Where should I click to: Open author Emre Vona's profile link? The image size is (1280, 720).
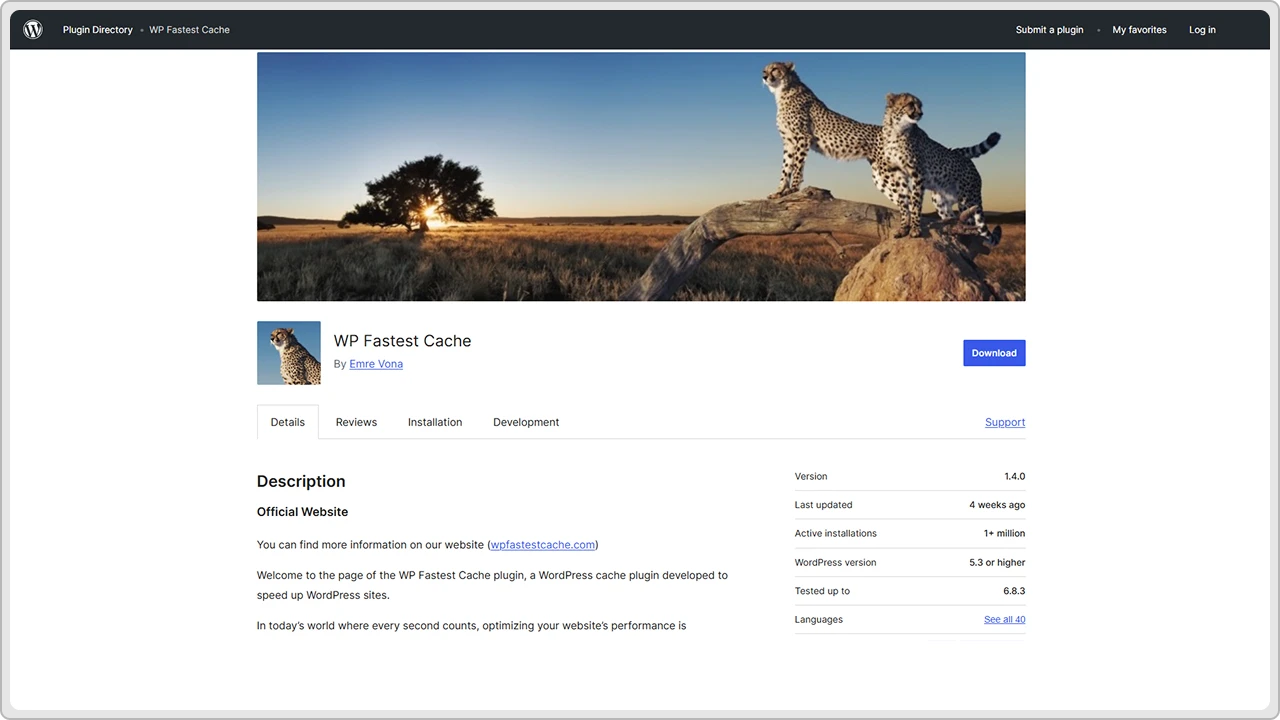coord(376,364)
